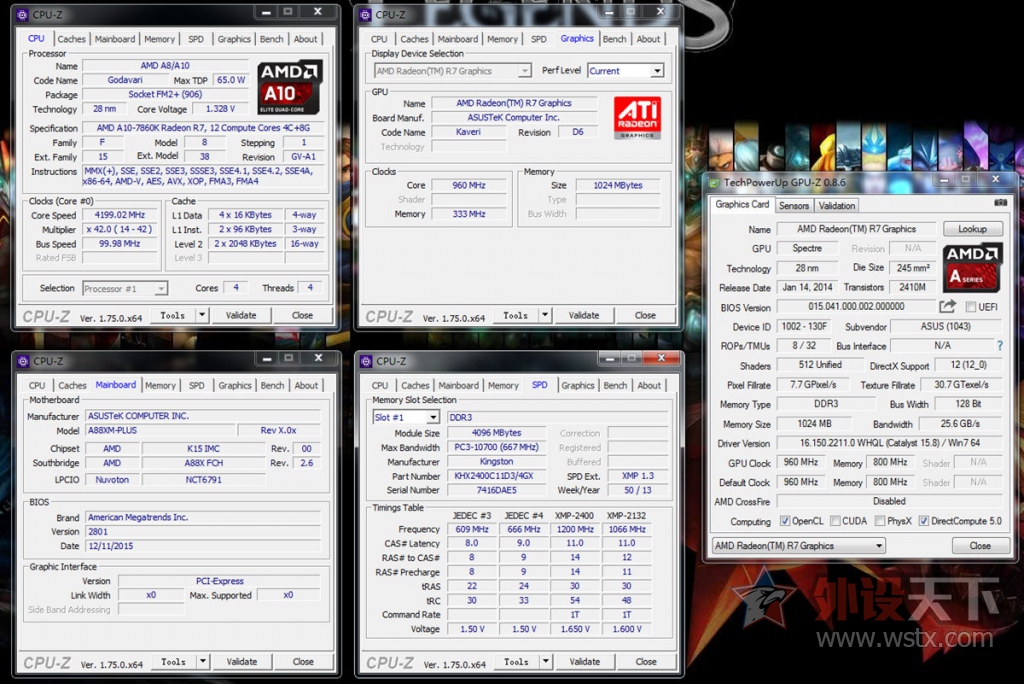Click Lookup button in GPU-Z
The height and width of the screenshot is (684, 1024).
pos(972,229)
